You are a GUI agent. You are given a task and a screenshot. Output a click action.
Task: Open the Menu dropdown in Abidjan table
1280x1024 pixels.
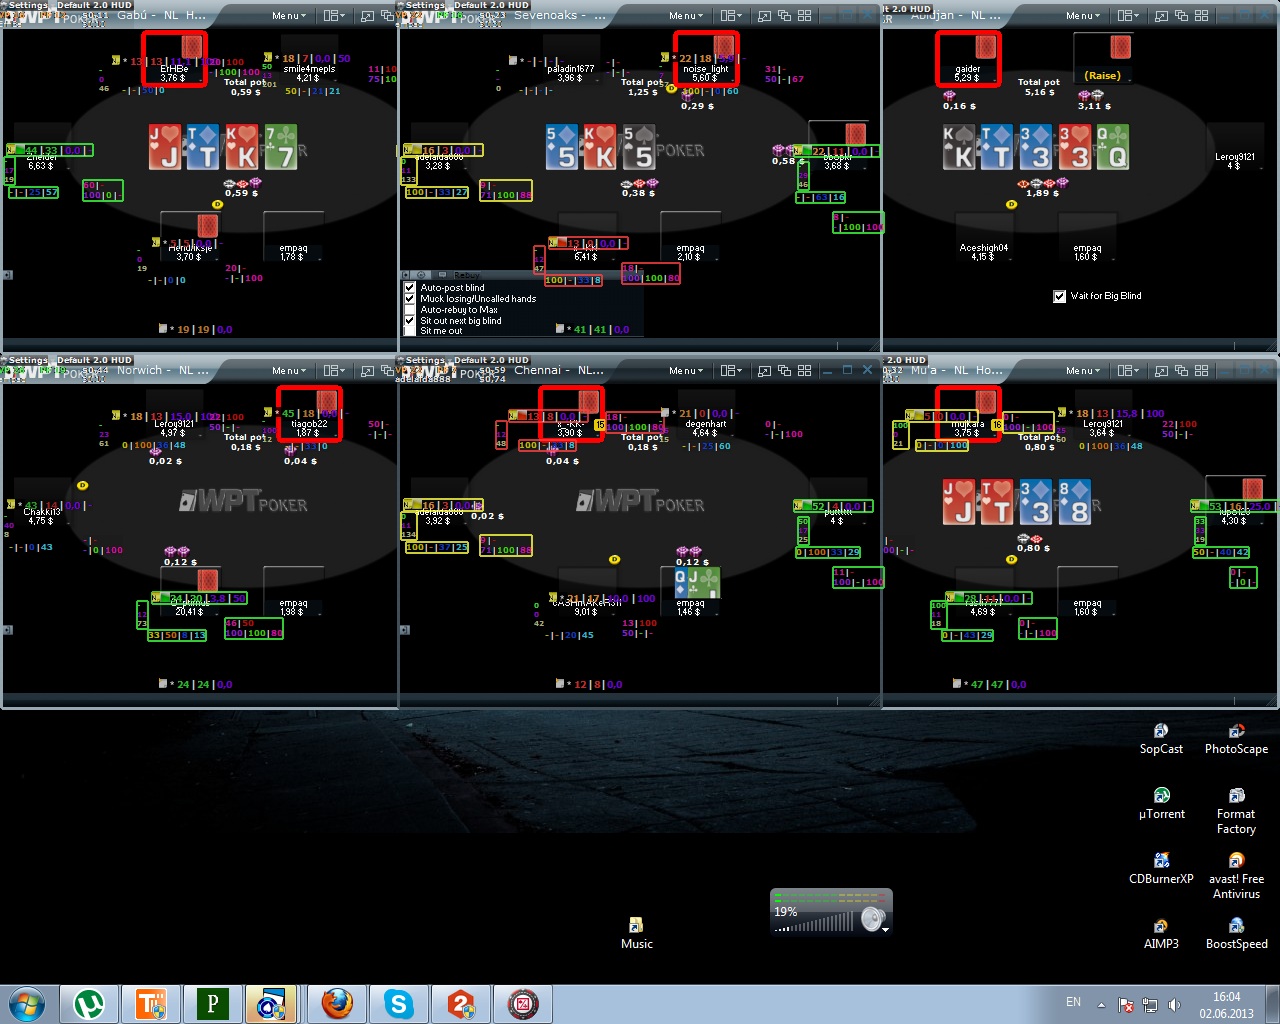(x=1083, y=16)
